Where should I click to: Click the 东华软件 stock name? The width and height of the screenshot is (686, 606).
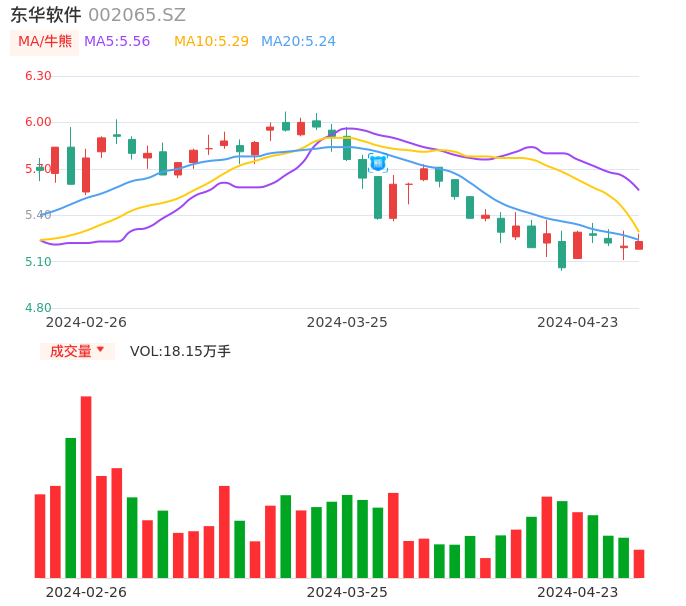pos(46,15)
